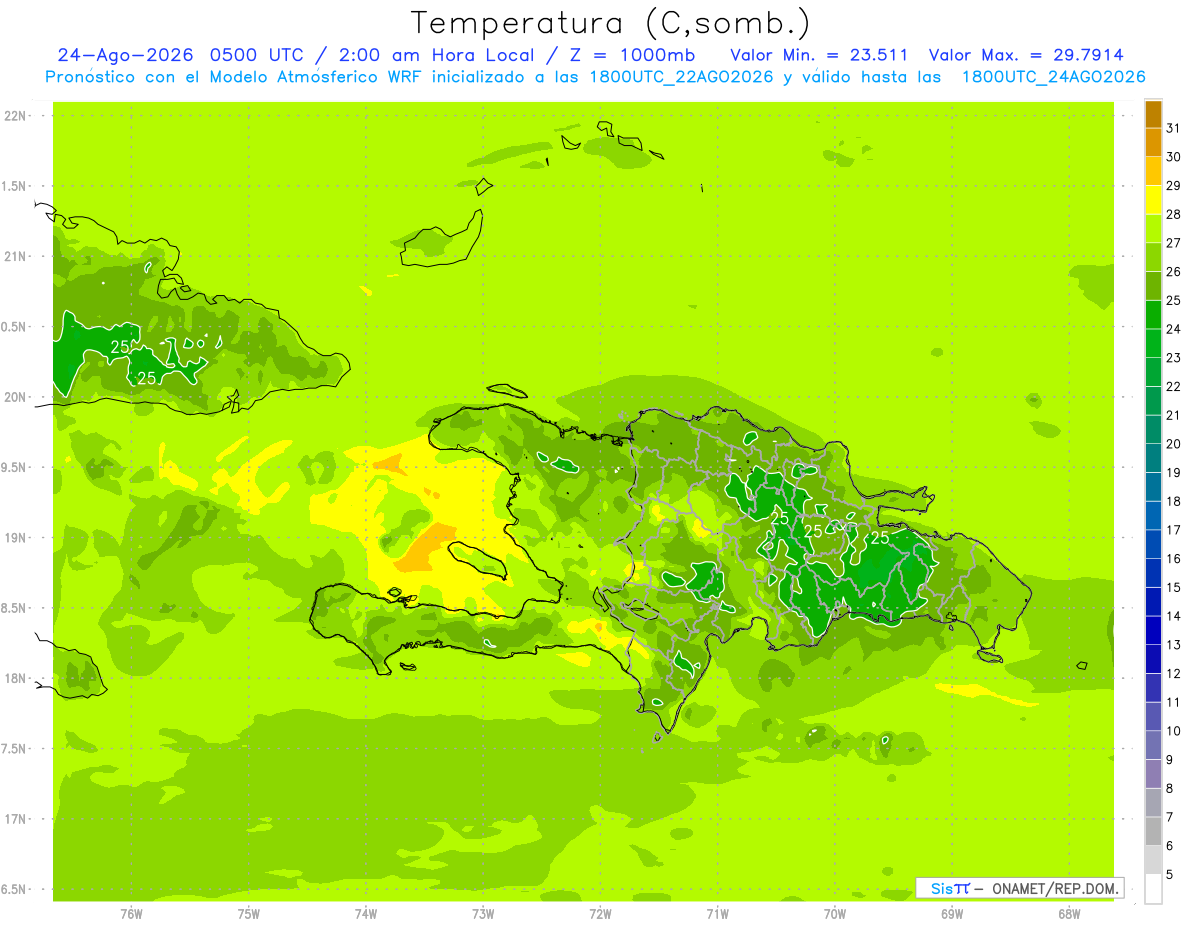Click the legend value "18"
Image resolution: width=1200 pixels, height=927 pixels.
[1173, 501]
